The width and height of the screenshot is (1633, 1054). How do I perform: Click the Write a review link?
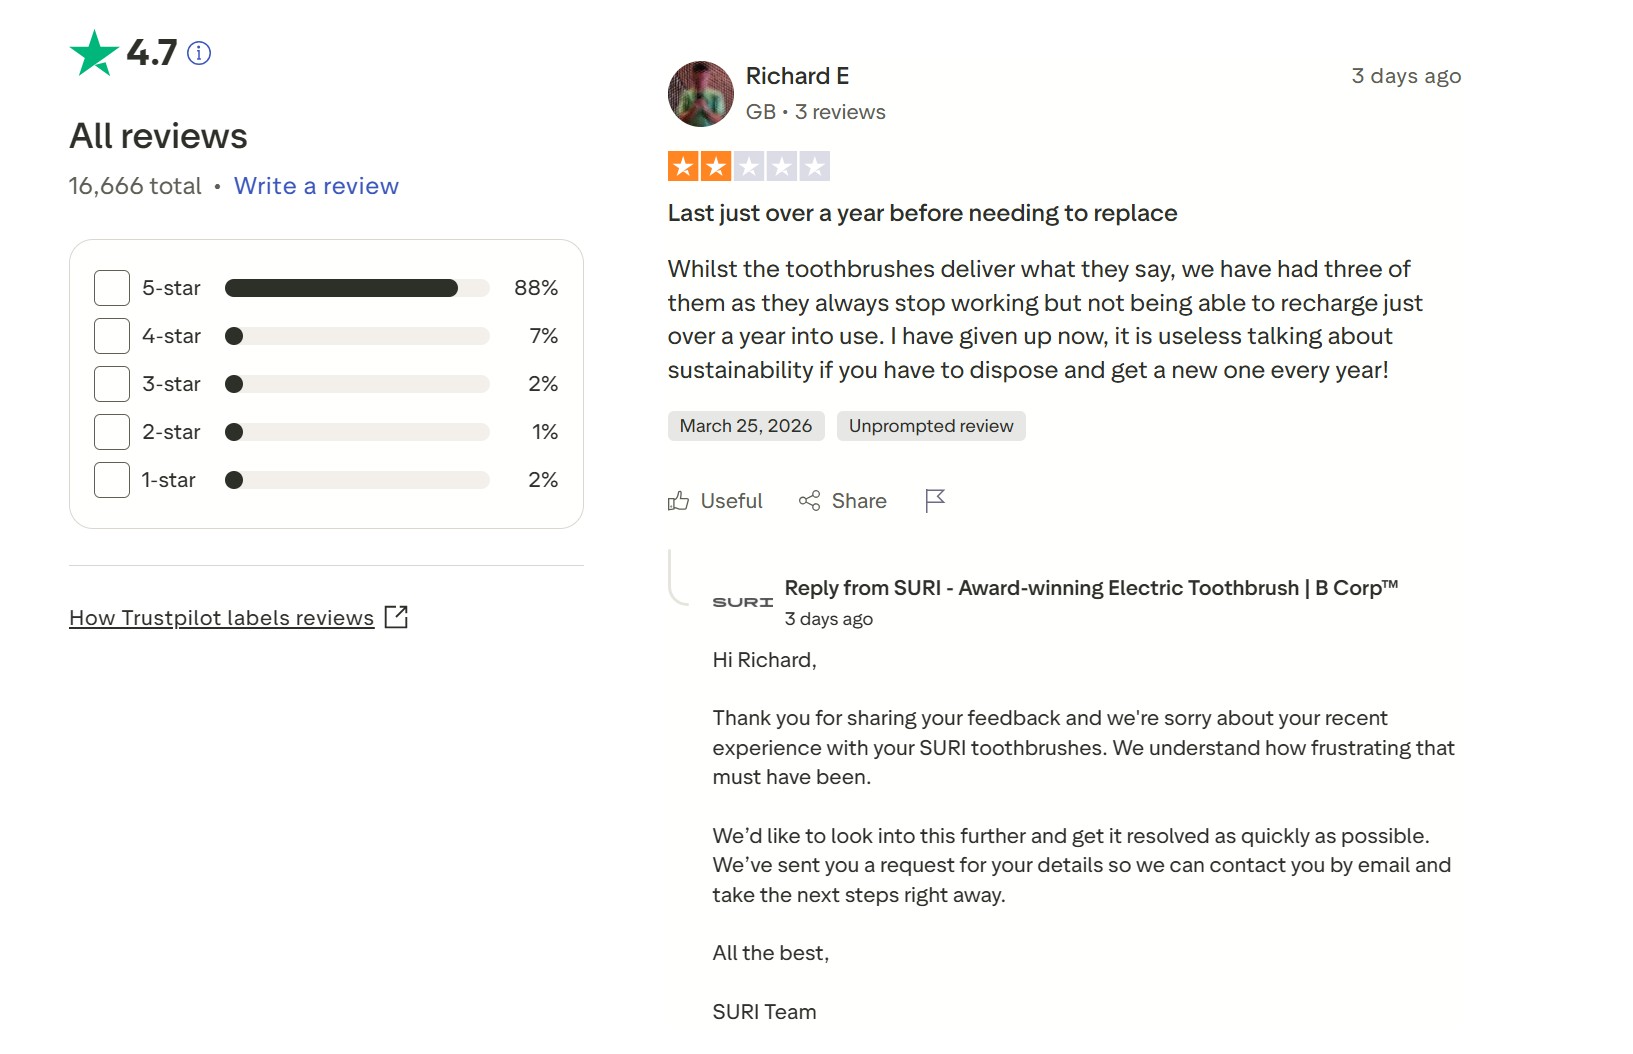point(316,186)
